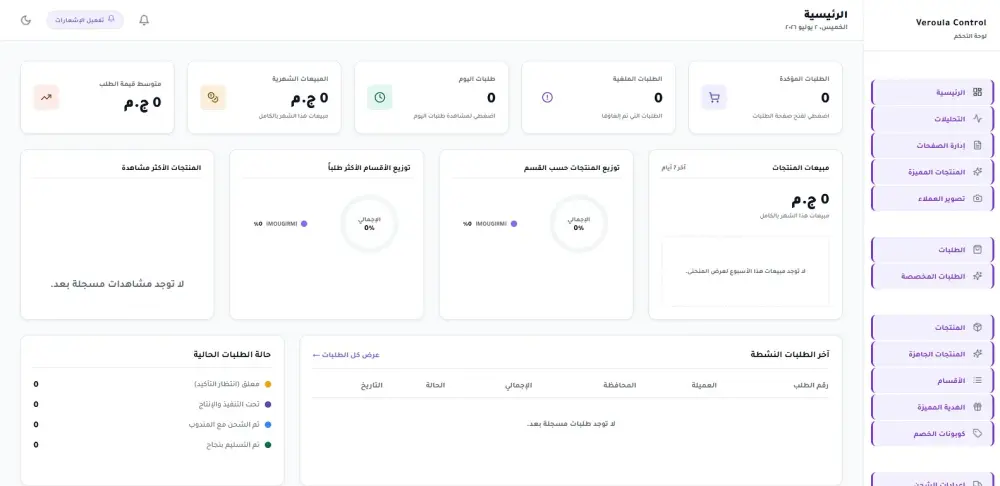Click the Veroula Control title
The width and height of the screenshot is (1000, 486).
[950, 22]
